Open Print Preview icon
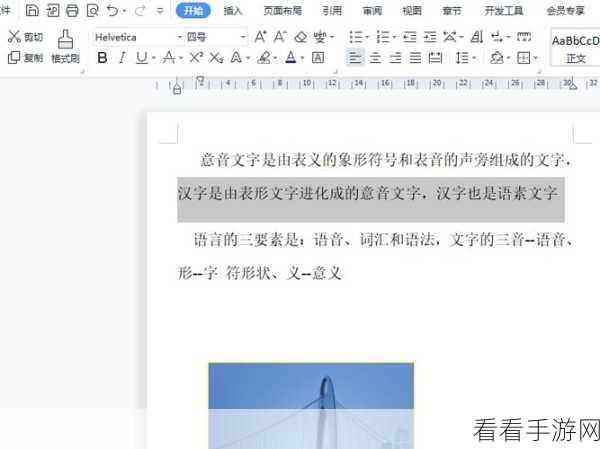This screenshot has width=600, height=449. coord(93,10)
